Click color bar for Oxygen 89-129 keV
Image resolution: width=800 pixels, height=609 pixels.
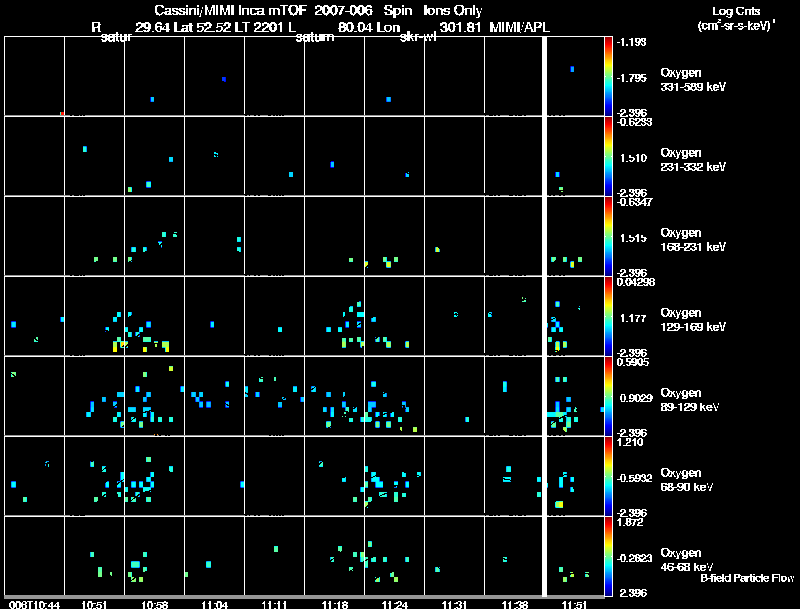click(608, 396)
